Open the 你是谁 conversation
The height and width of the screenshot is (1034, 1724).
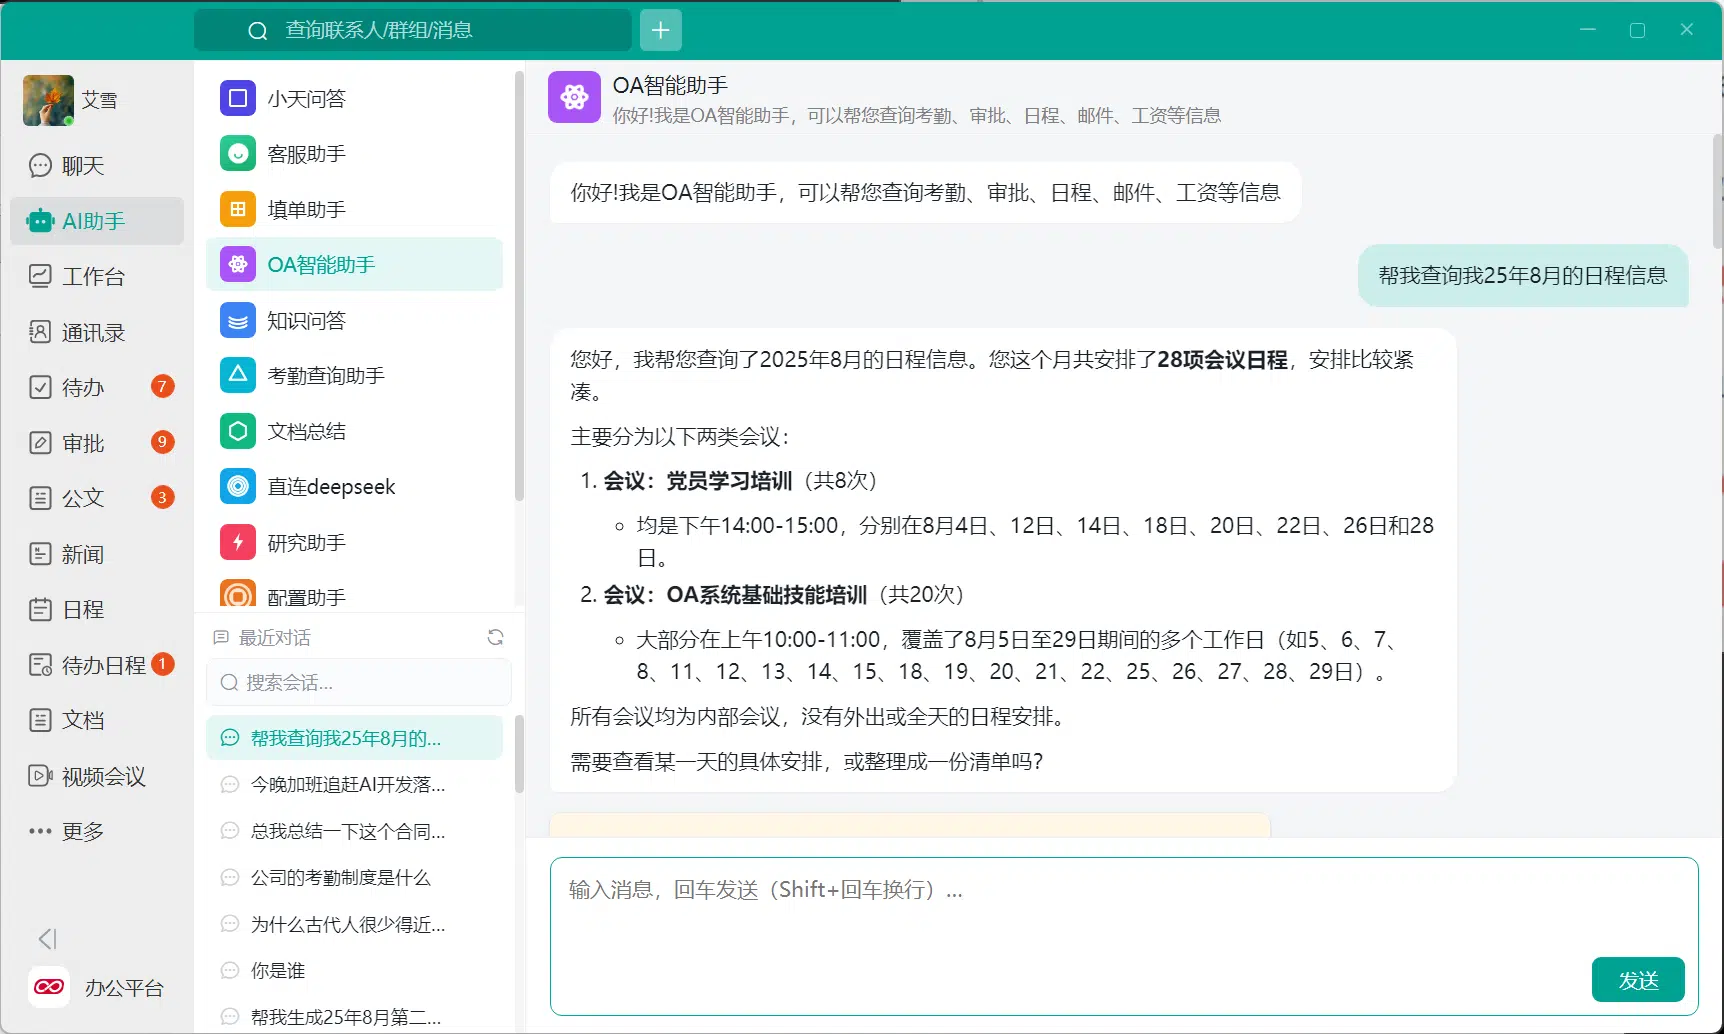coord(354,970)
